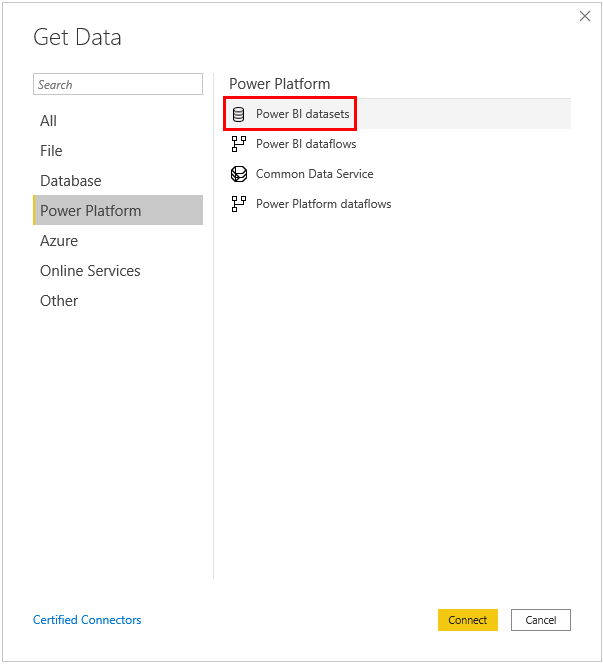Select the File category

click(x=118, y=151)
